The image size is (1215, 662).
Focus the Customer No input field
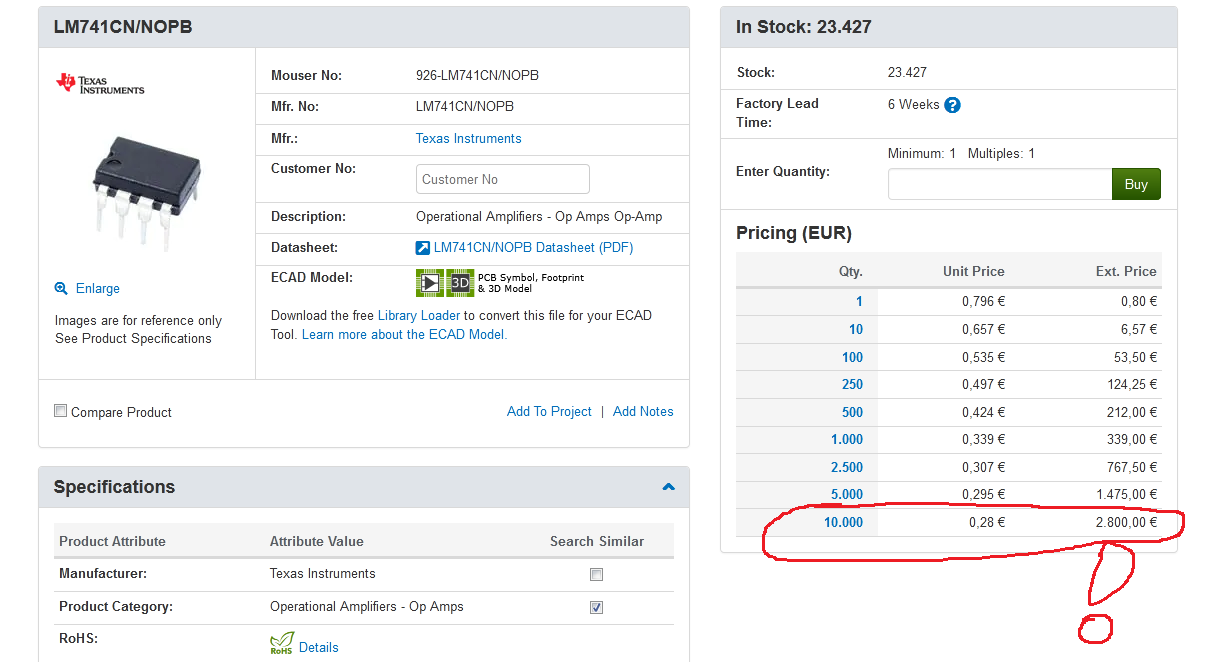[x=503, y=179]
